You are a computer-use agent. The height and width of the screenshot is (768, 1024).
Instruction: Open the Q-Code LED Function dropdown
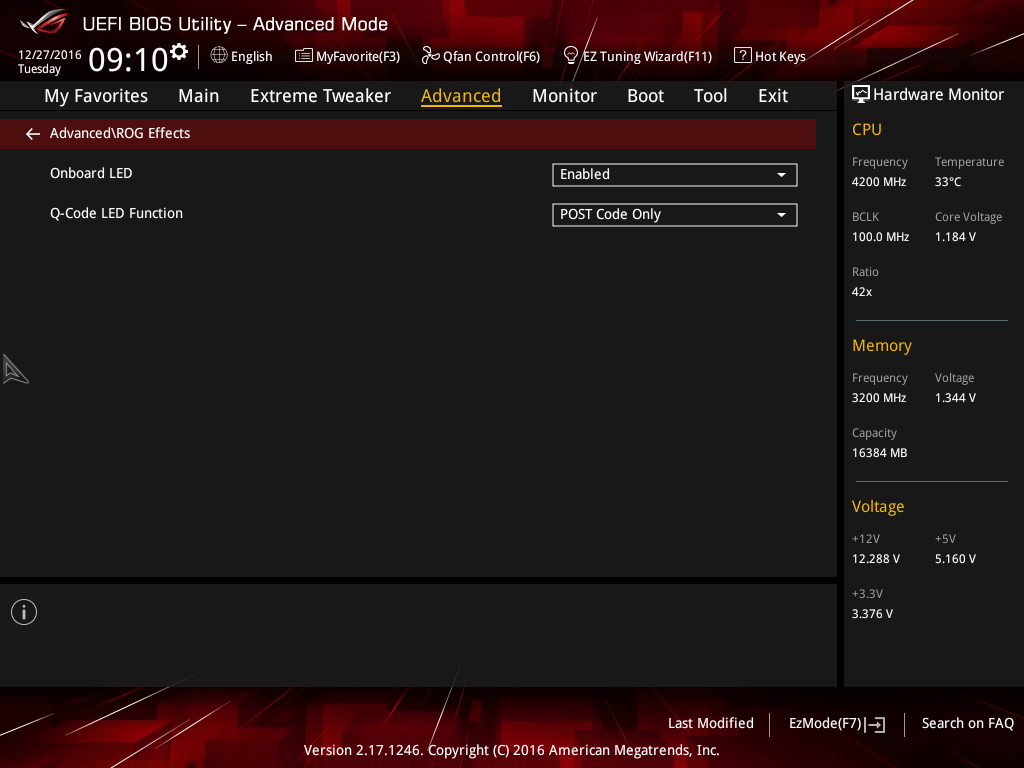point(675,215)
